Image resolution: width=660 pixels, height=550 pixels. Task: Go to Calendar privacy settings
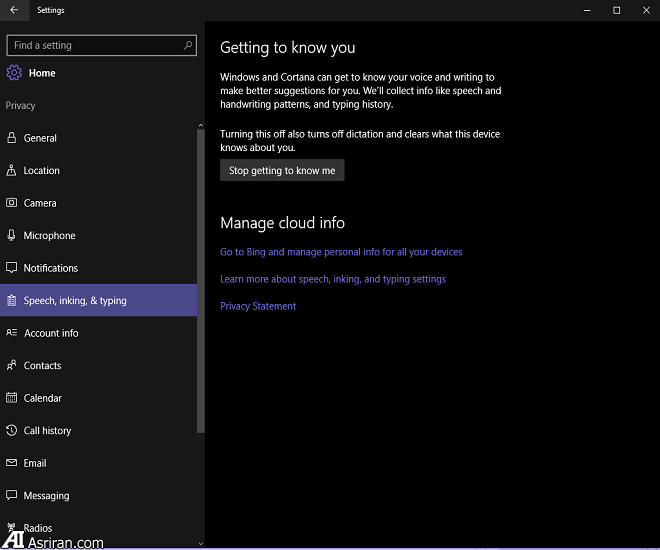[x=43, y=398]
